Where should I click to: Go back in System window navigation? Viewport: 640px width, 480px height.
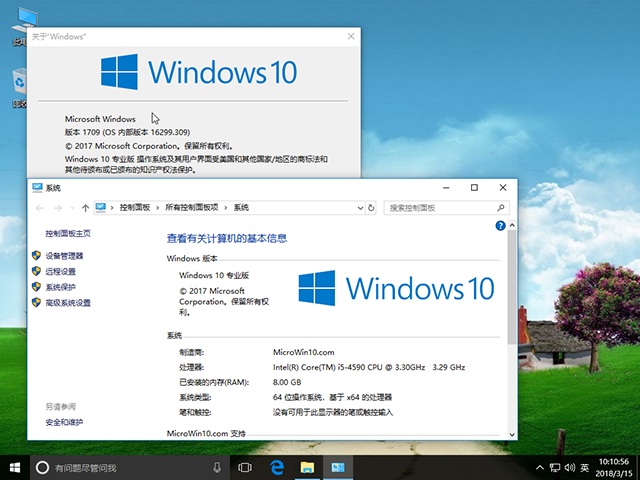(x=40, y=208)
